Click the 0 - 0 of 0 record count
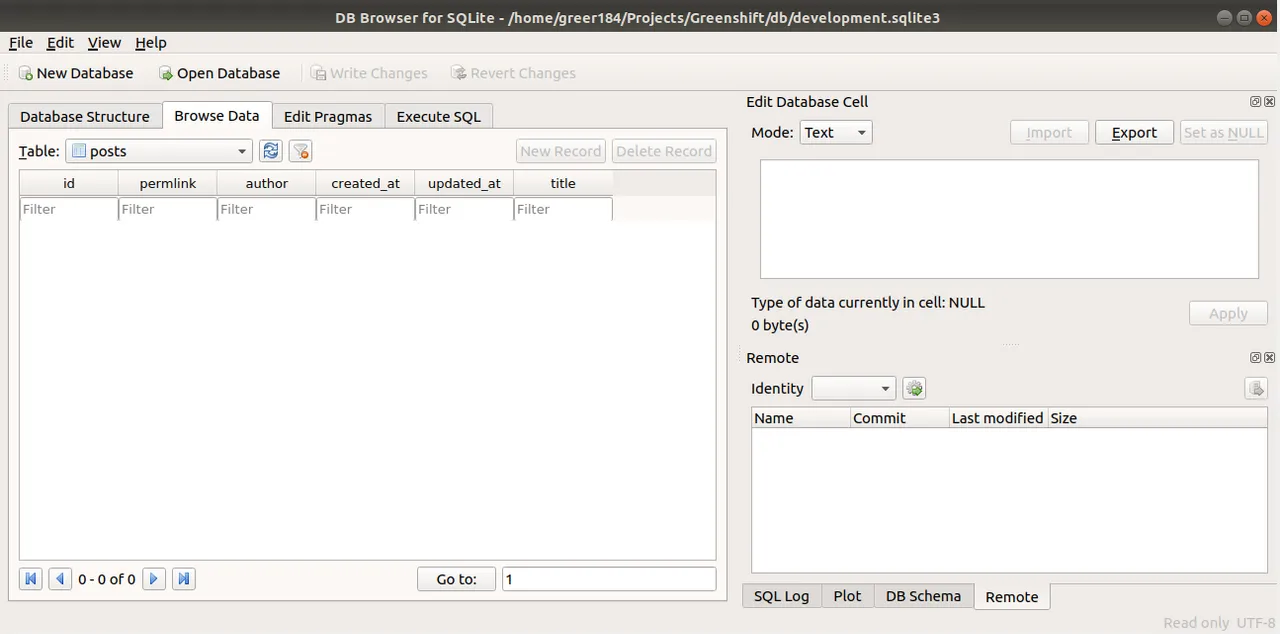Image resolution: width=1280 pixels, height=634 pixels. tap(107, 579)
